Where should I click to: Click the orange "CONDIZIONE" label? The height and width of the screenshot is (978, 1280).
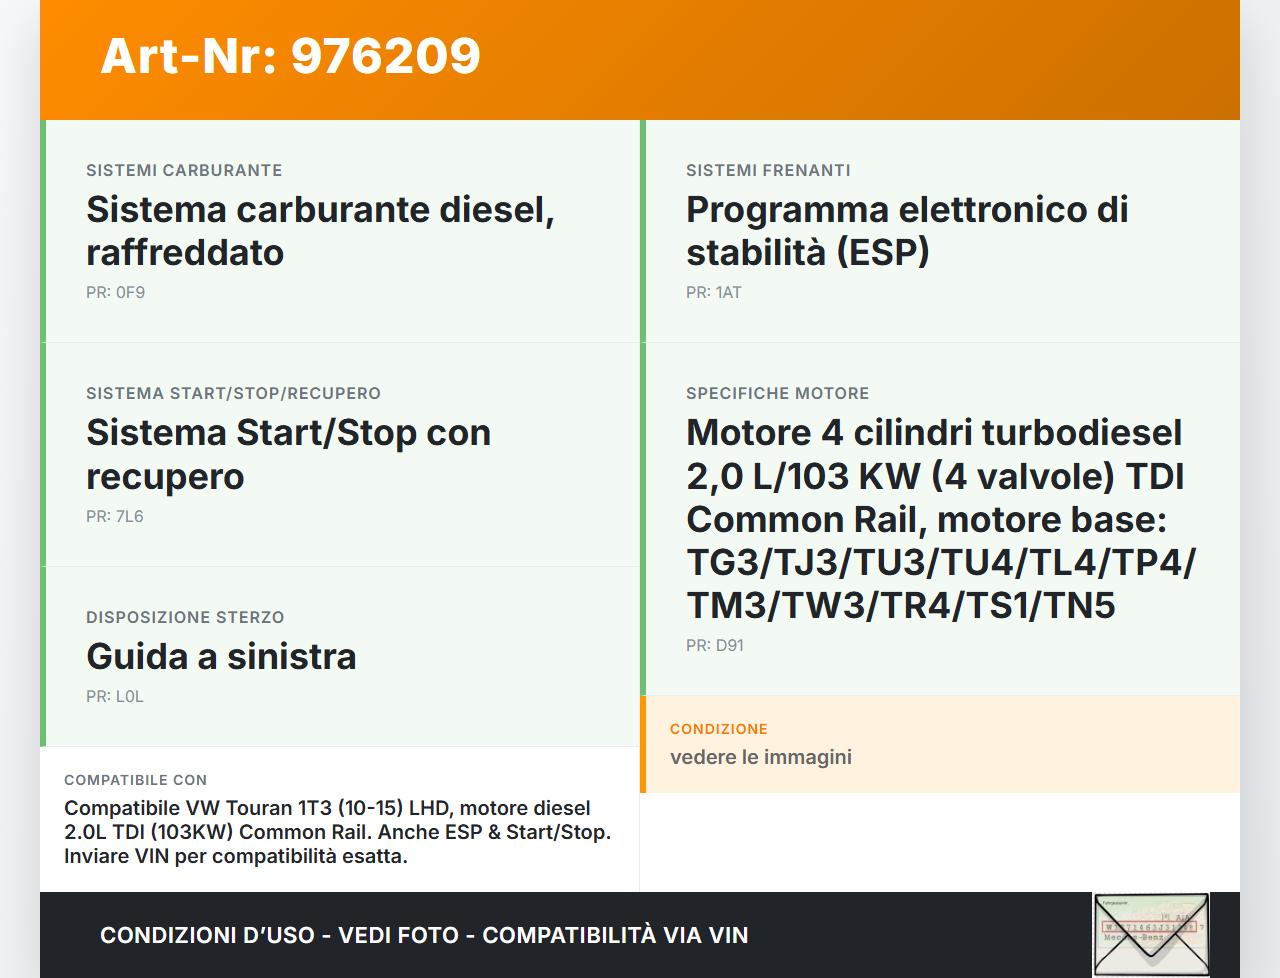[x=719, y=730]
